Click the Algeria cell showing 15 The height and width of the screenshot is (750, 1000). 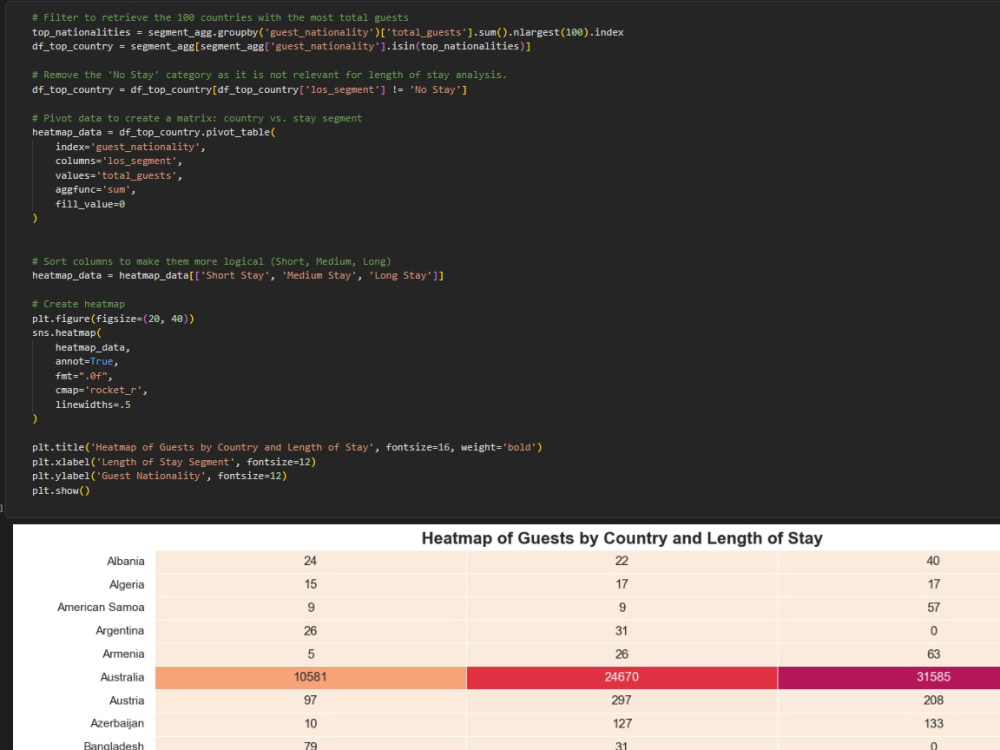point(311,584)
